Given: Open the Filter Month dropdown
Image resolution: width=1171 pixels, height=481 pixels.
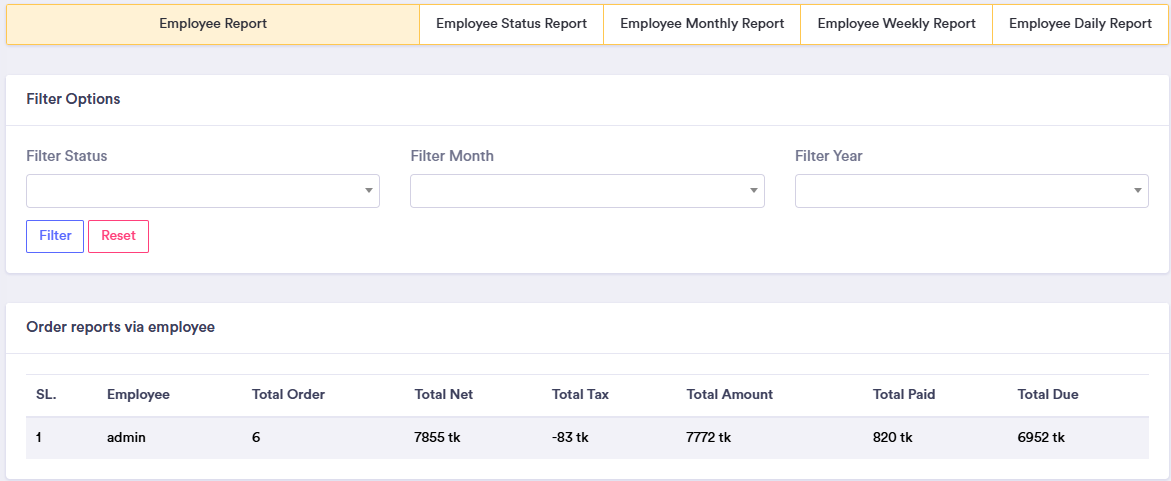Looking at the screenshot, I should tap(587, 191).
